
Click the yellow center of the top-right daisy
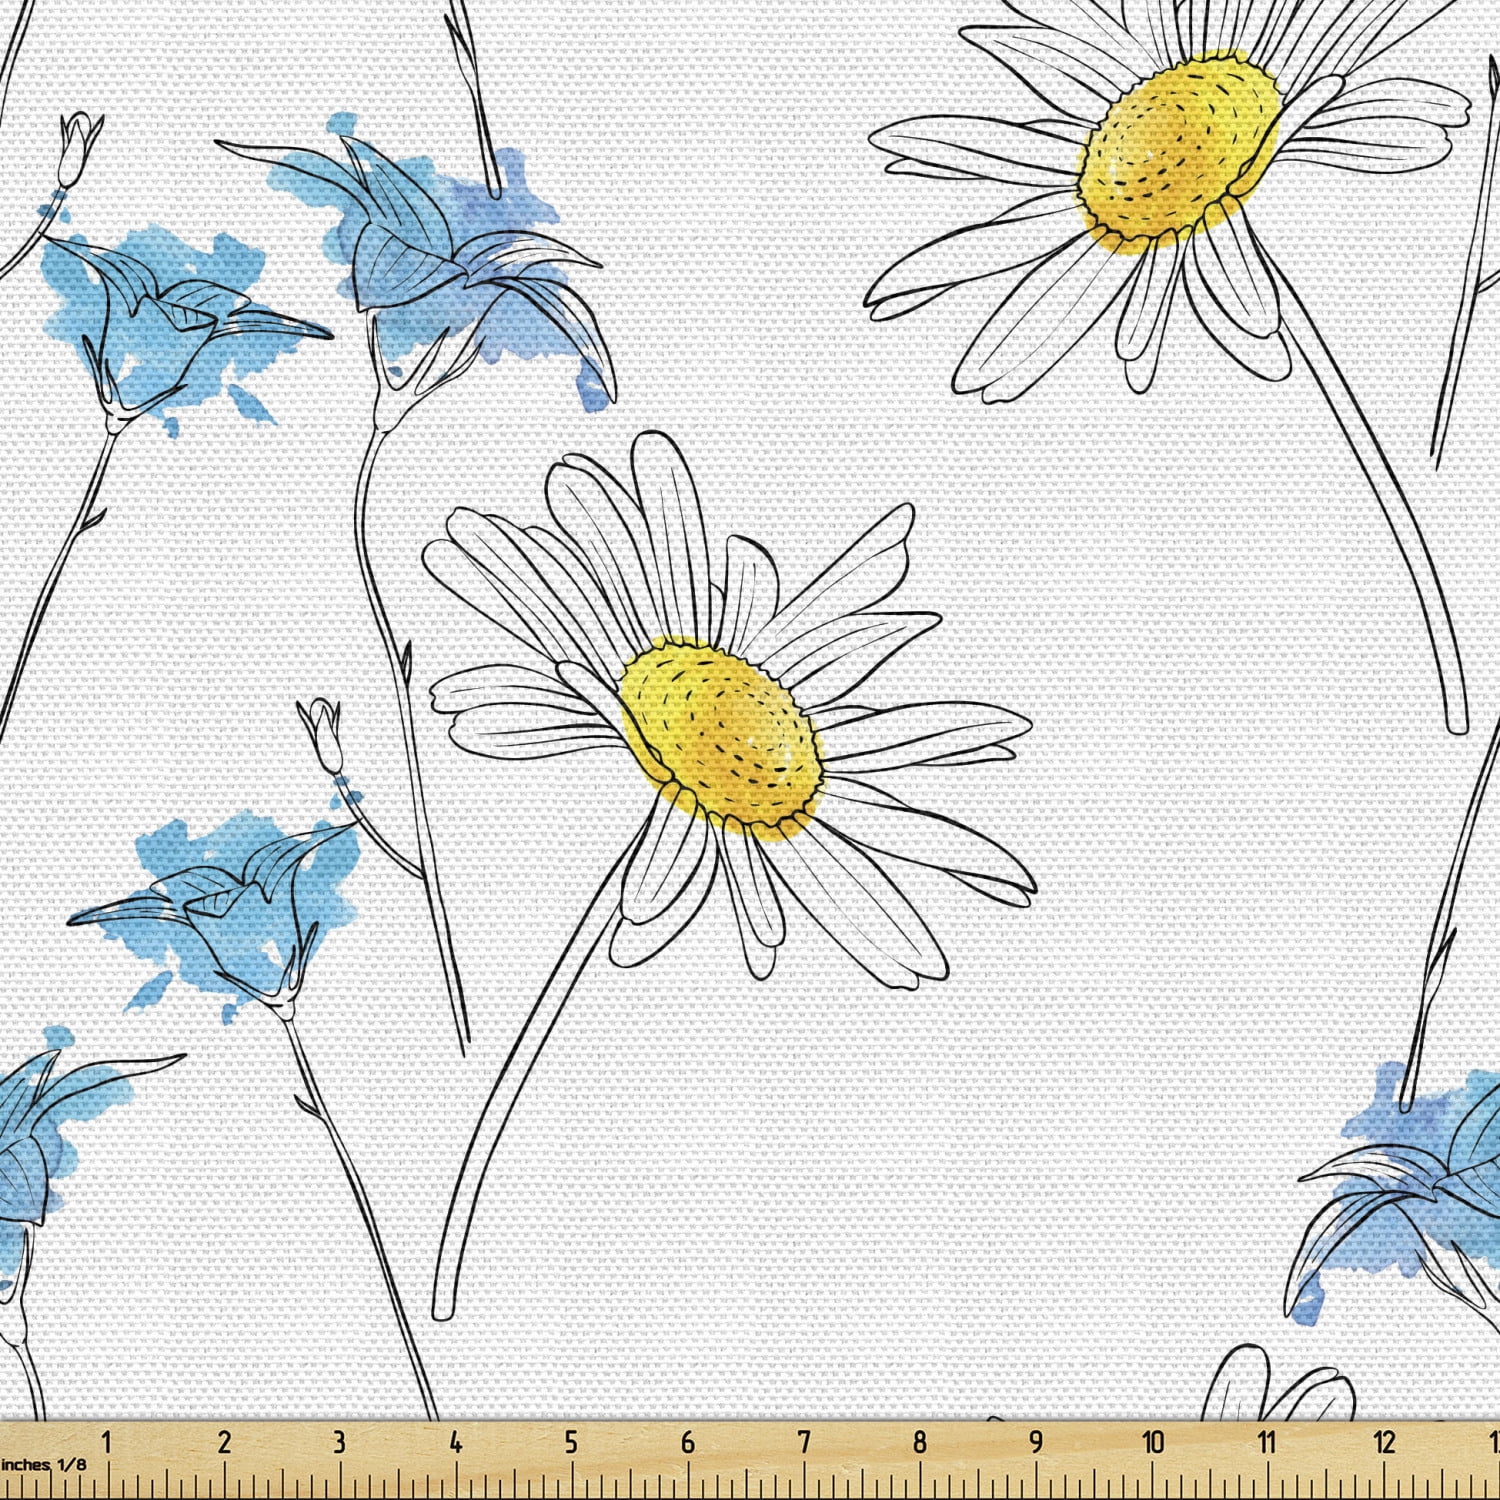point(1180,150)
